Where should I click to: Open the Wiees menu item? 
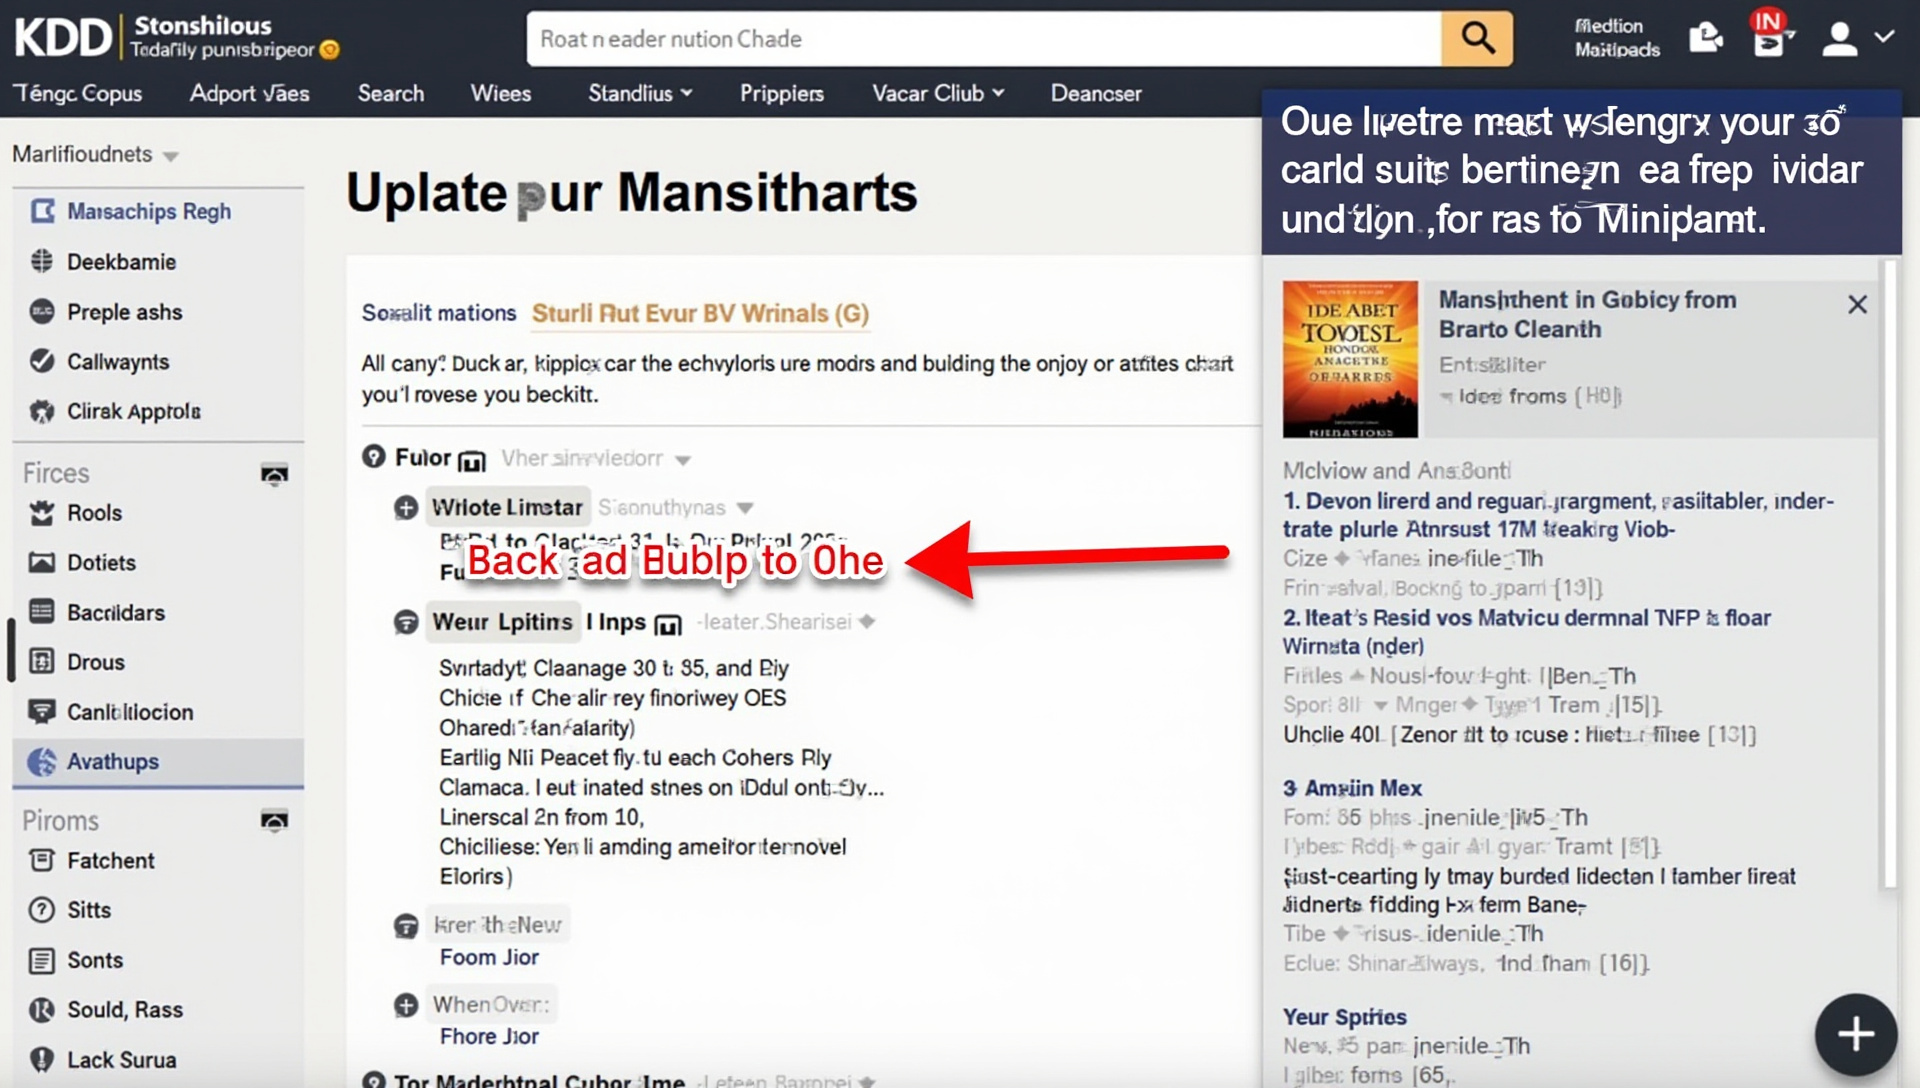(500, 93)
